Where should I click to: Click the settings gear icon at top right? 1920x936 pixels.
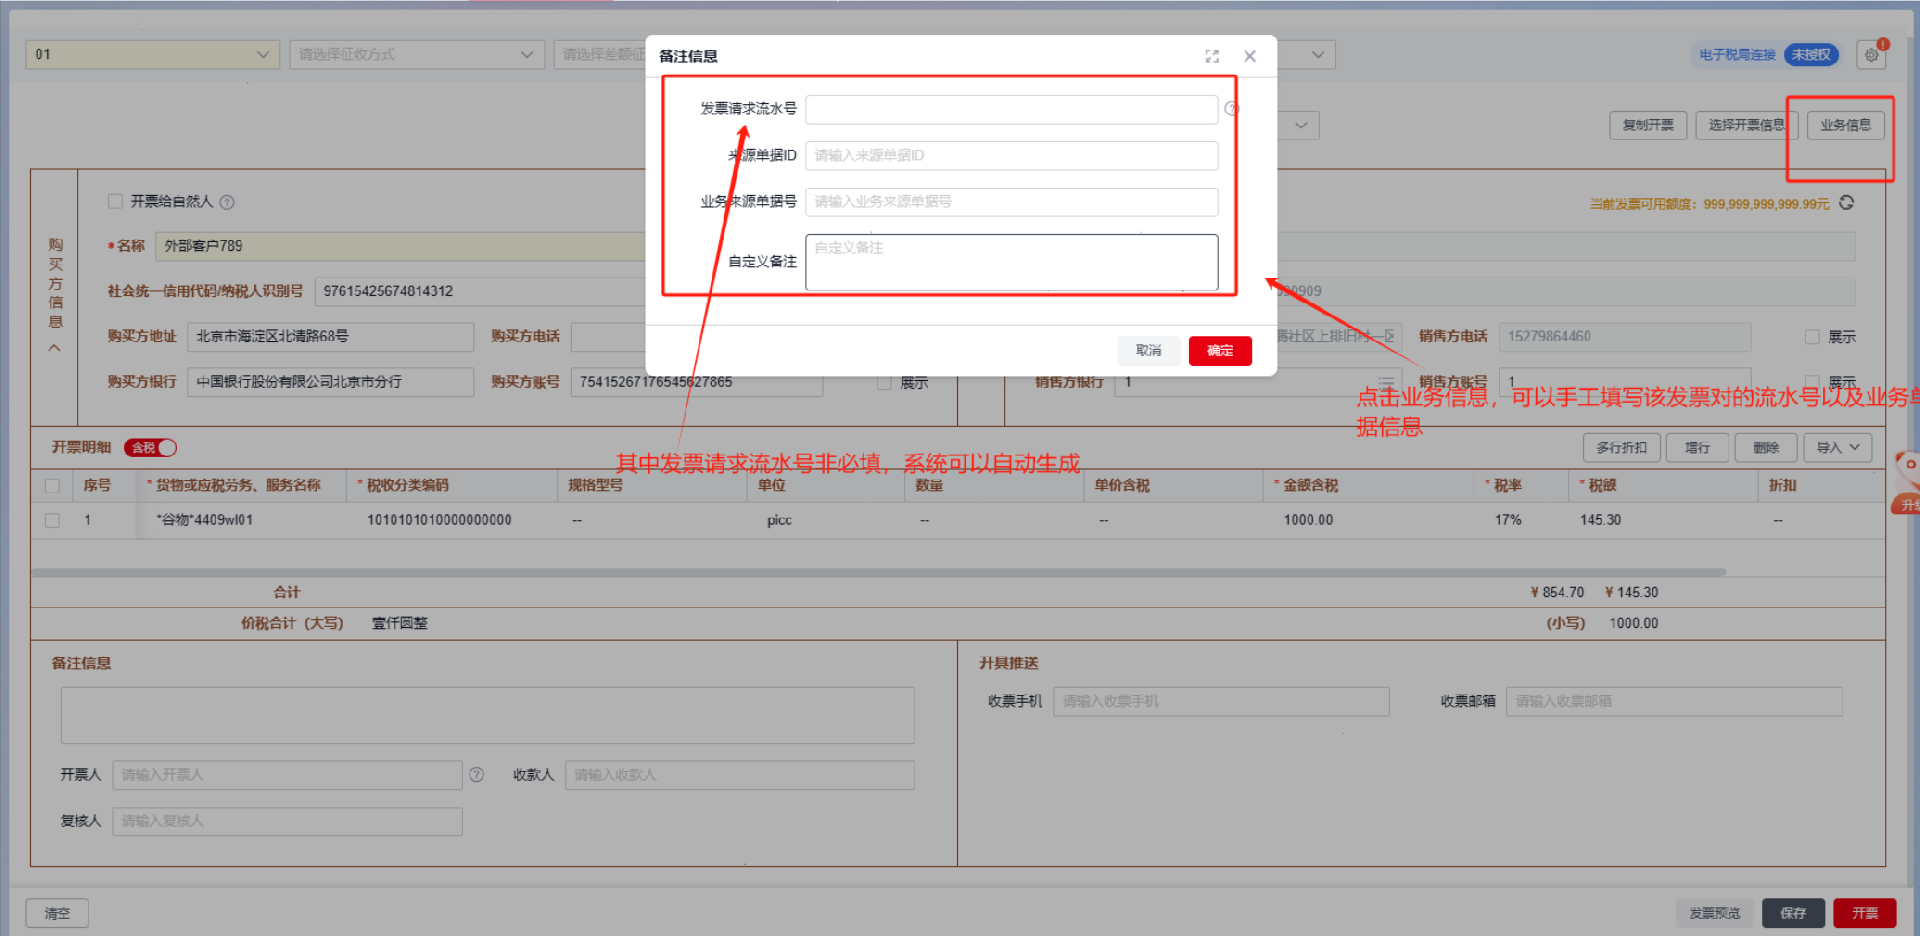pos(1871,55)
